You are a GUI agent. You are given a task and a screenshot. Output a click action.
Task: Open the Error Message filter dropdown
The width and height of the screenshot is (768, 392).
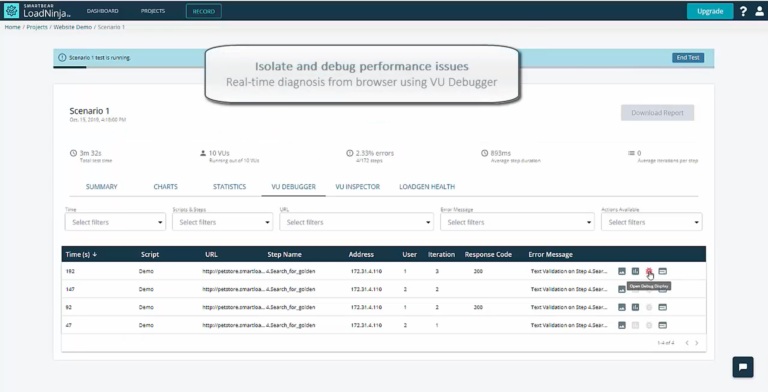click(518, 222)
